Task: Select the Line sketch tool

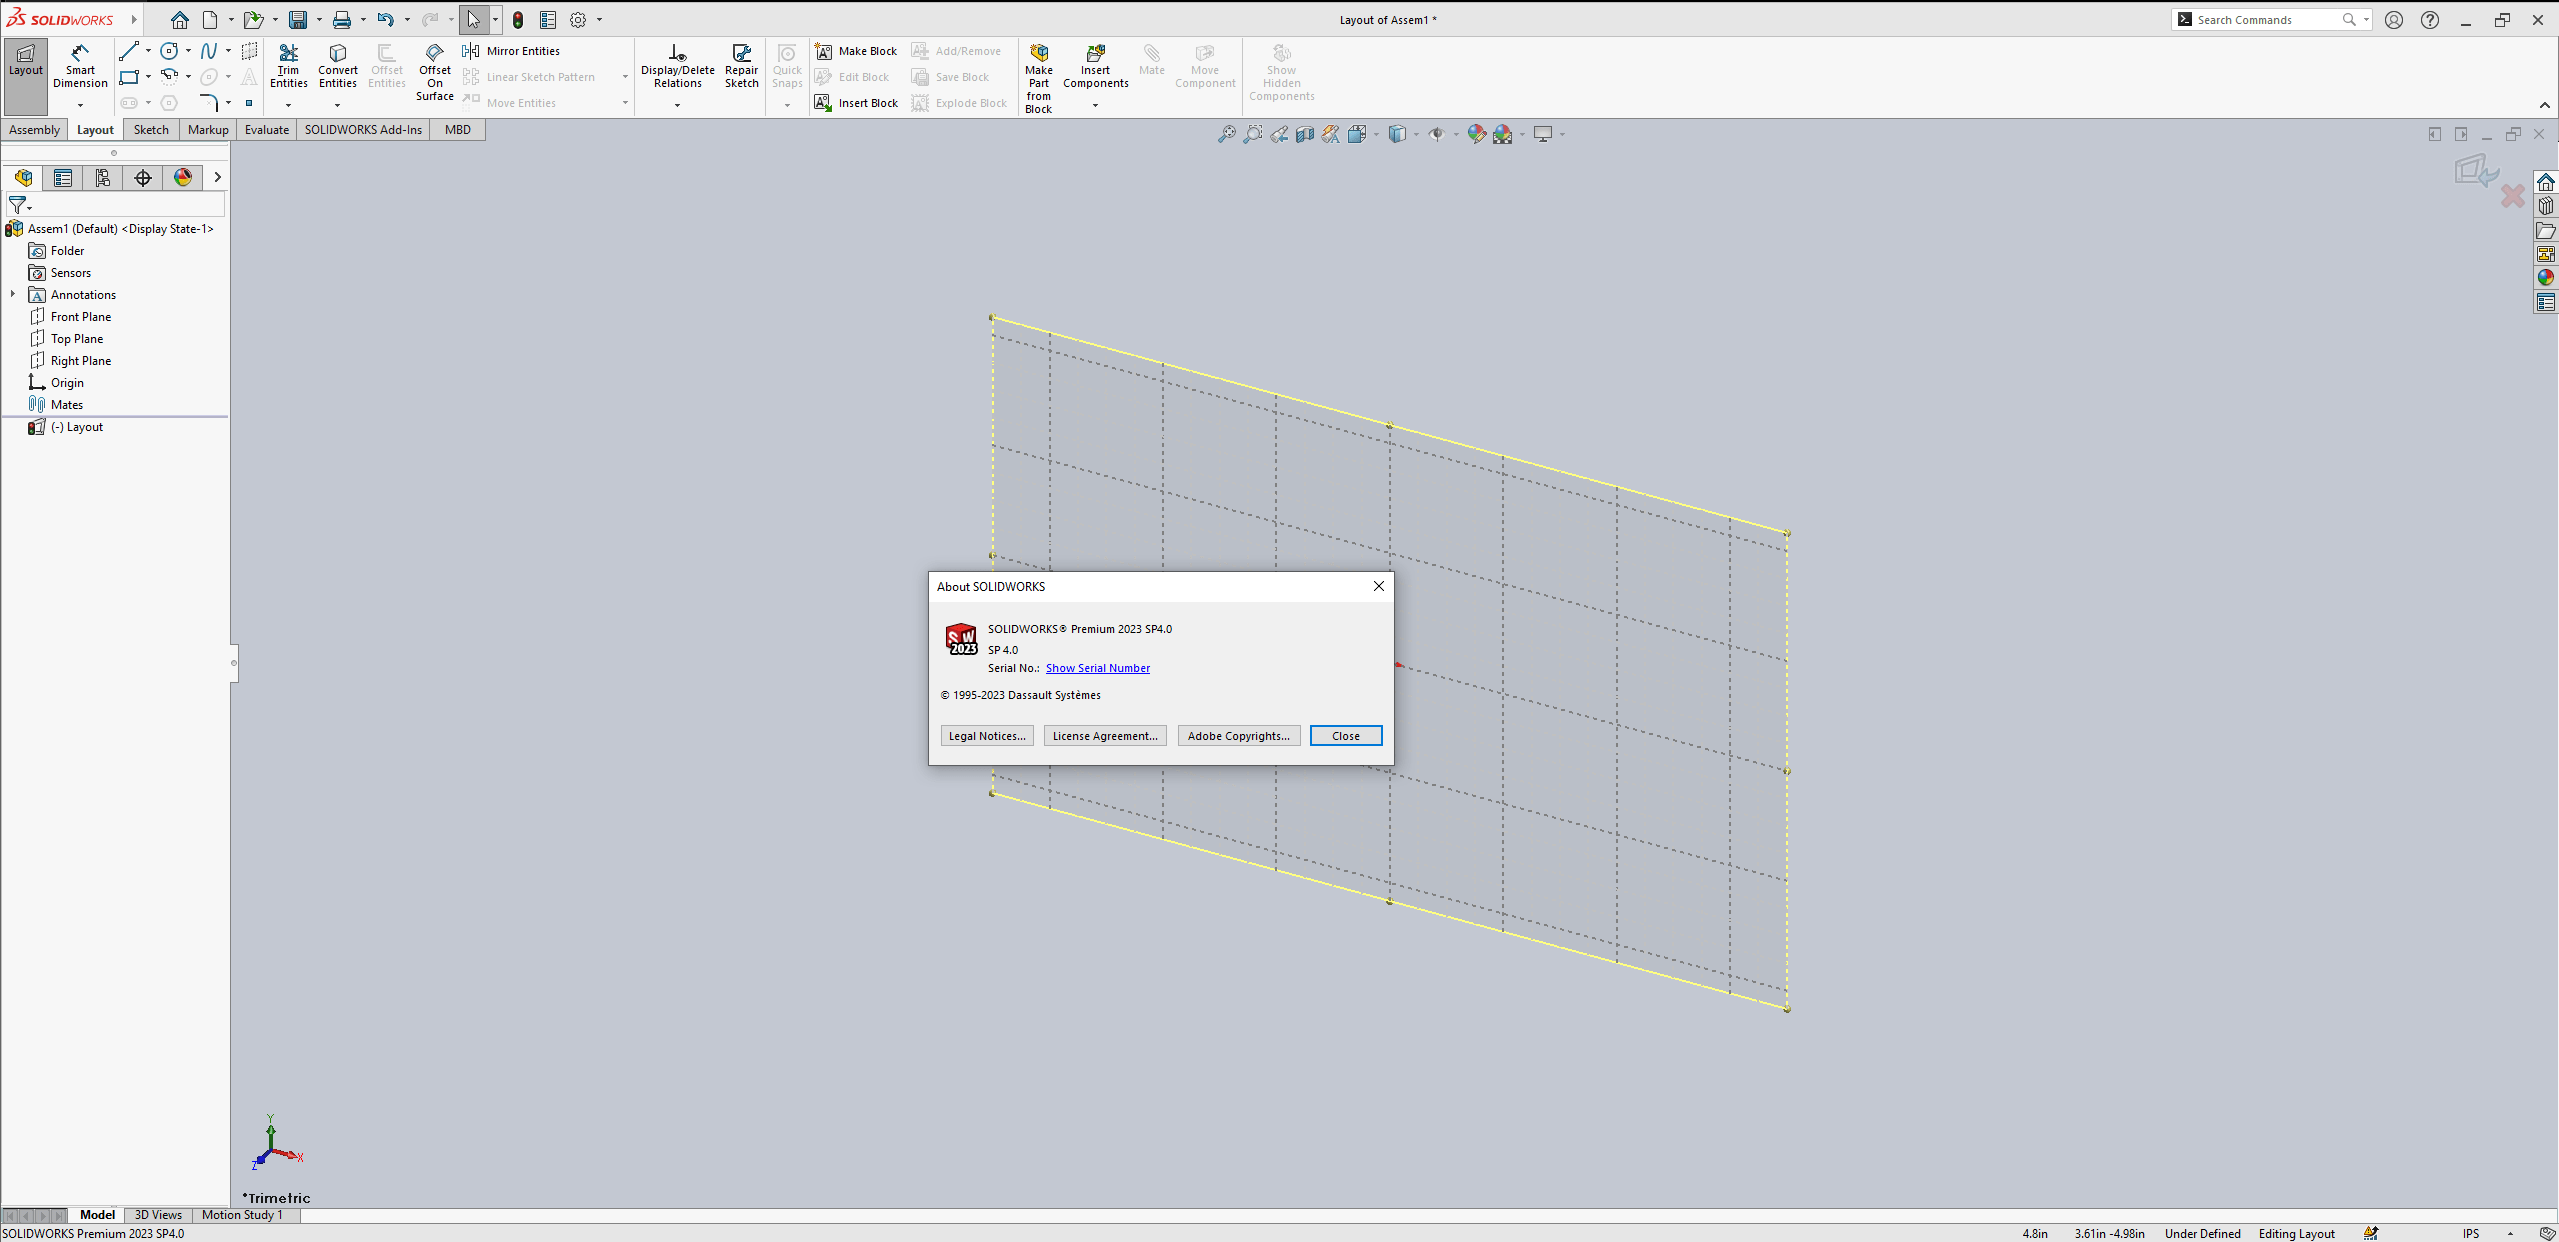Action: (129, 51)
